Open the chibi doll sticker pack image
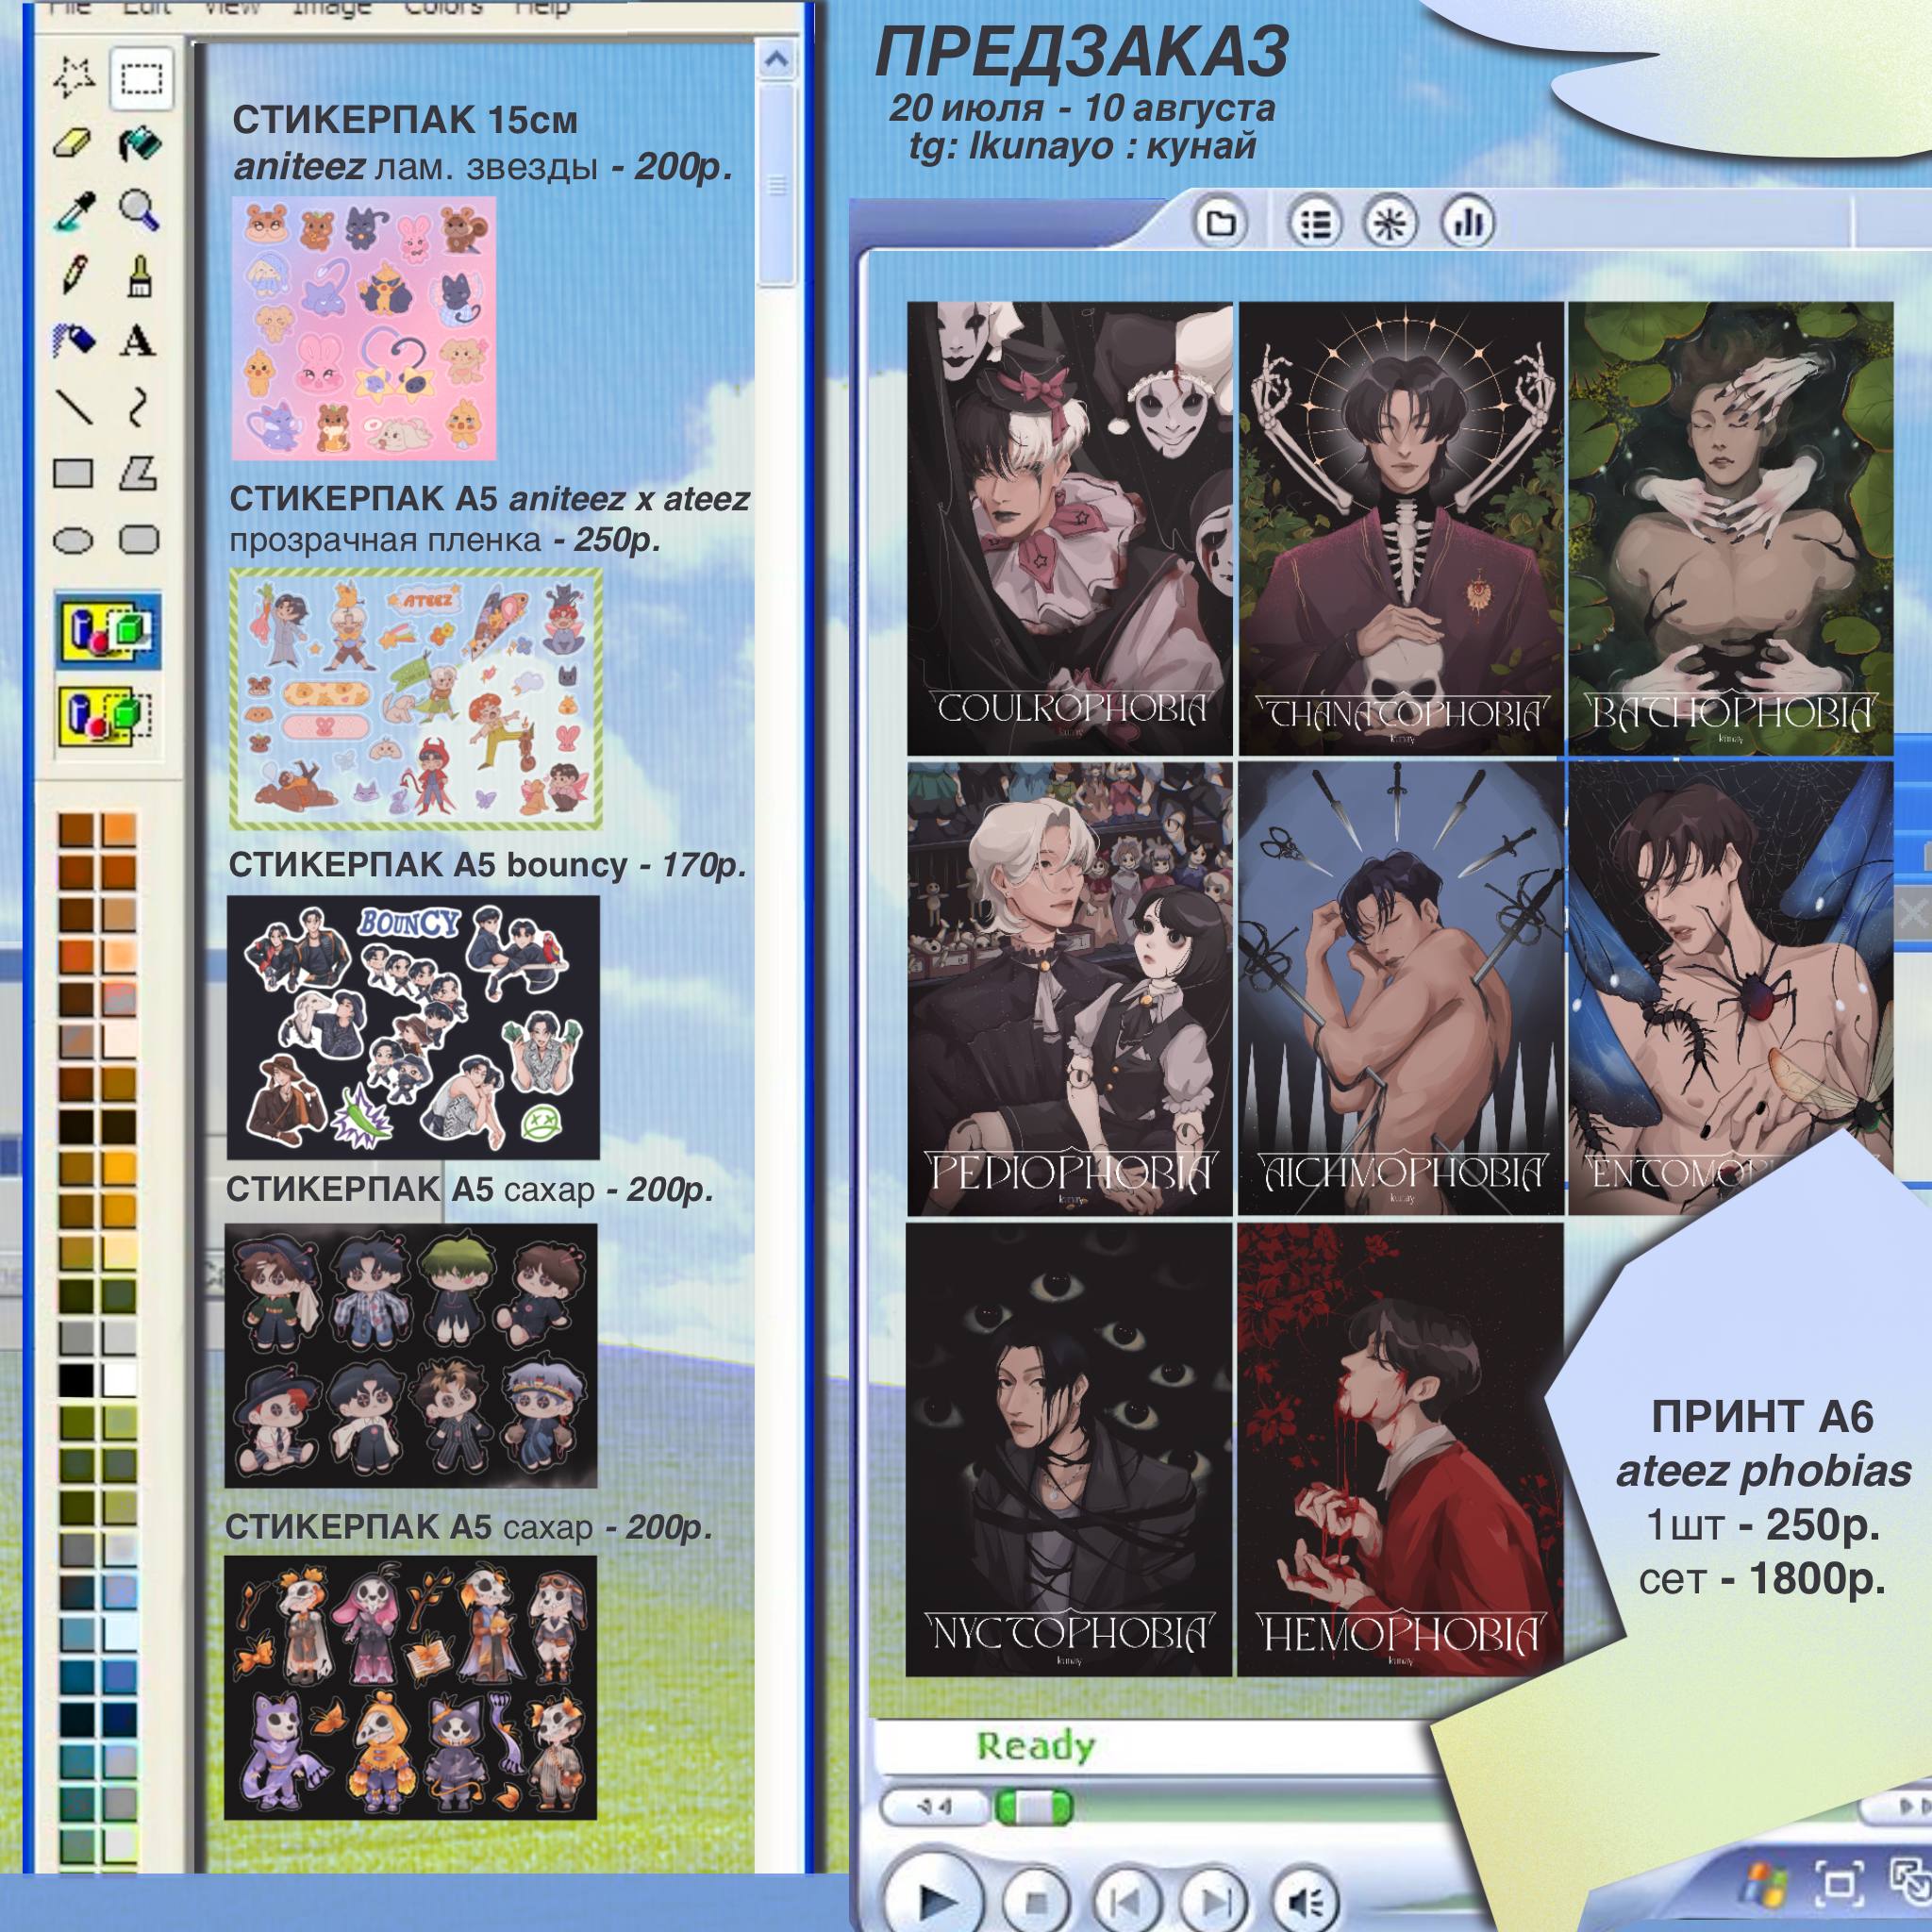The width and height of the screenshot is (1932, 1932). click(410, 1355)
